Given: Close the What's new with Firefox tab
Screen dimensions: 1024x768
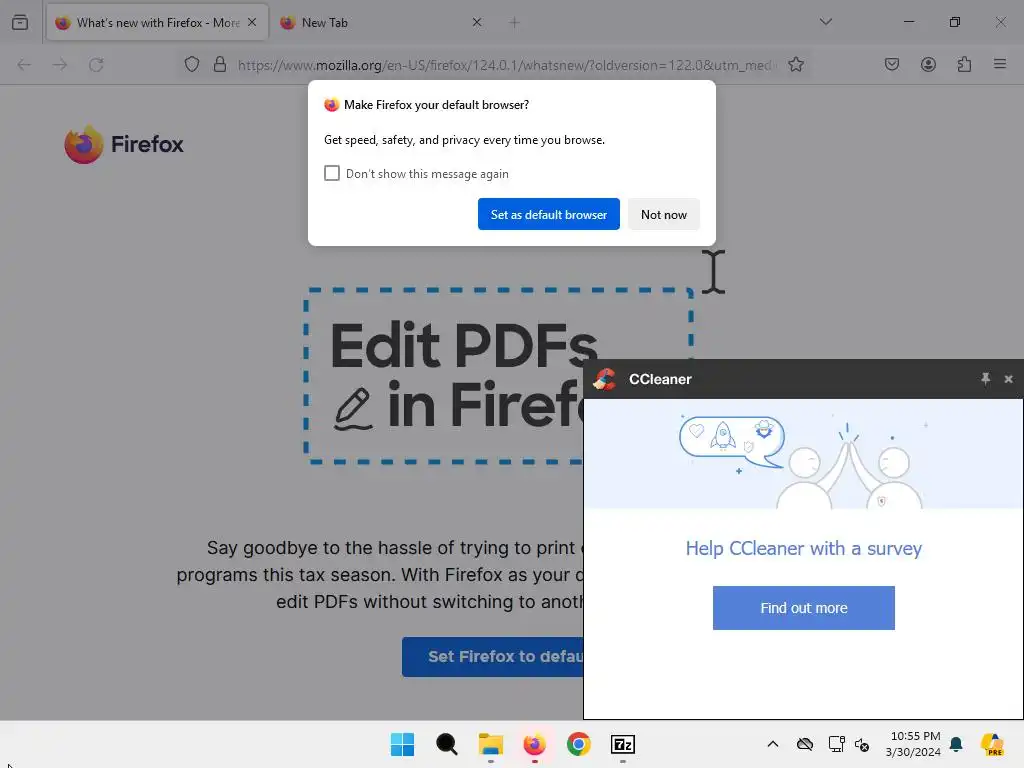Looking at the screenshot, I should (252, 22).
